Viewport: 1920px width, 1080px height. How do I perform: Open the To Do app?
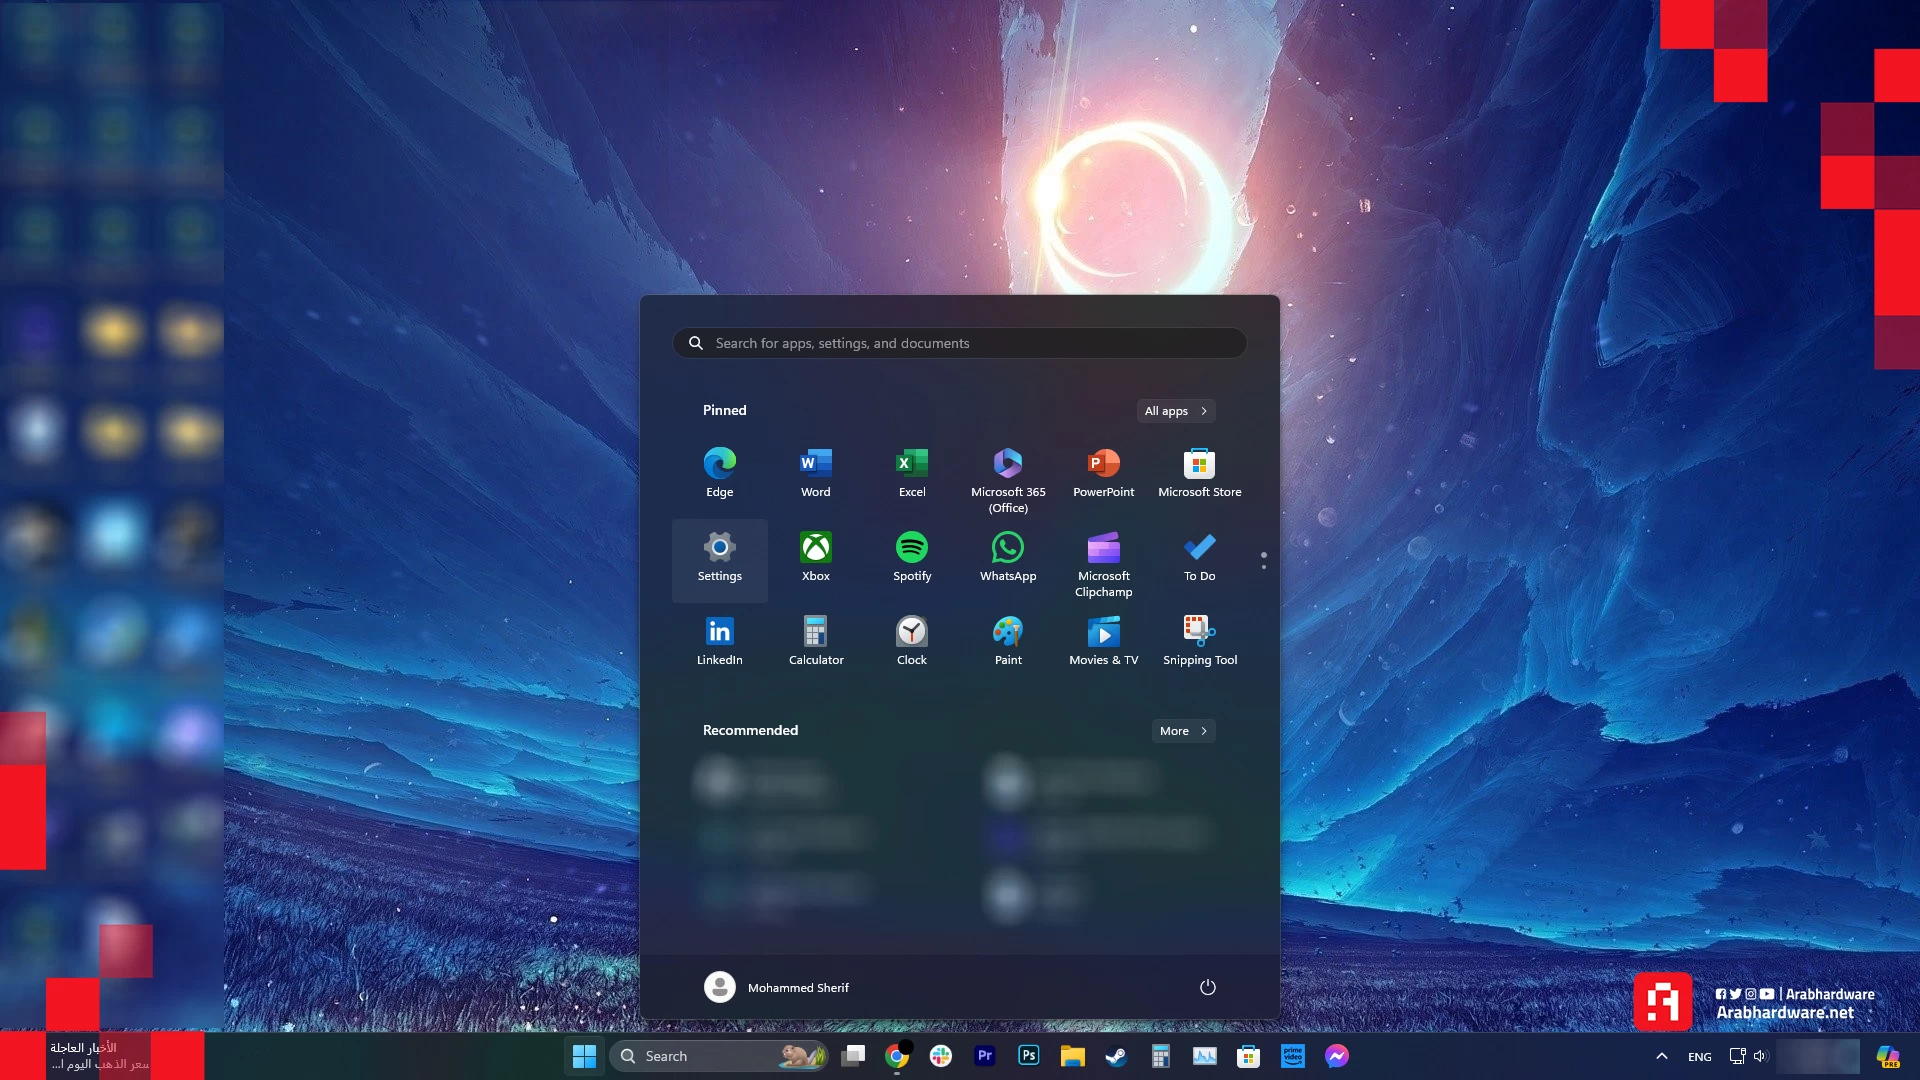(1199, 557)
